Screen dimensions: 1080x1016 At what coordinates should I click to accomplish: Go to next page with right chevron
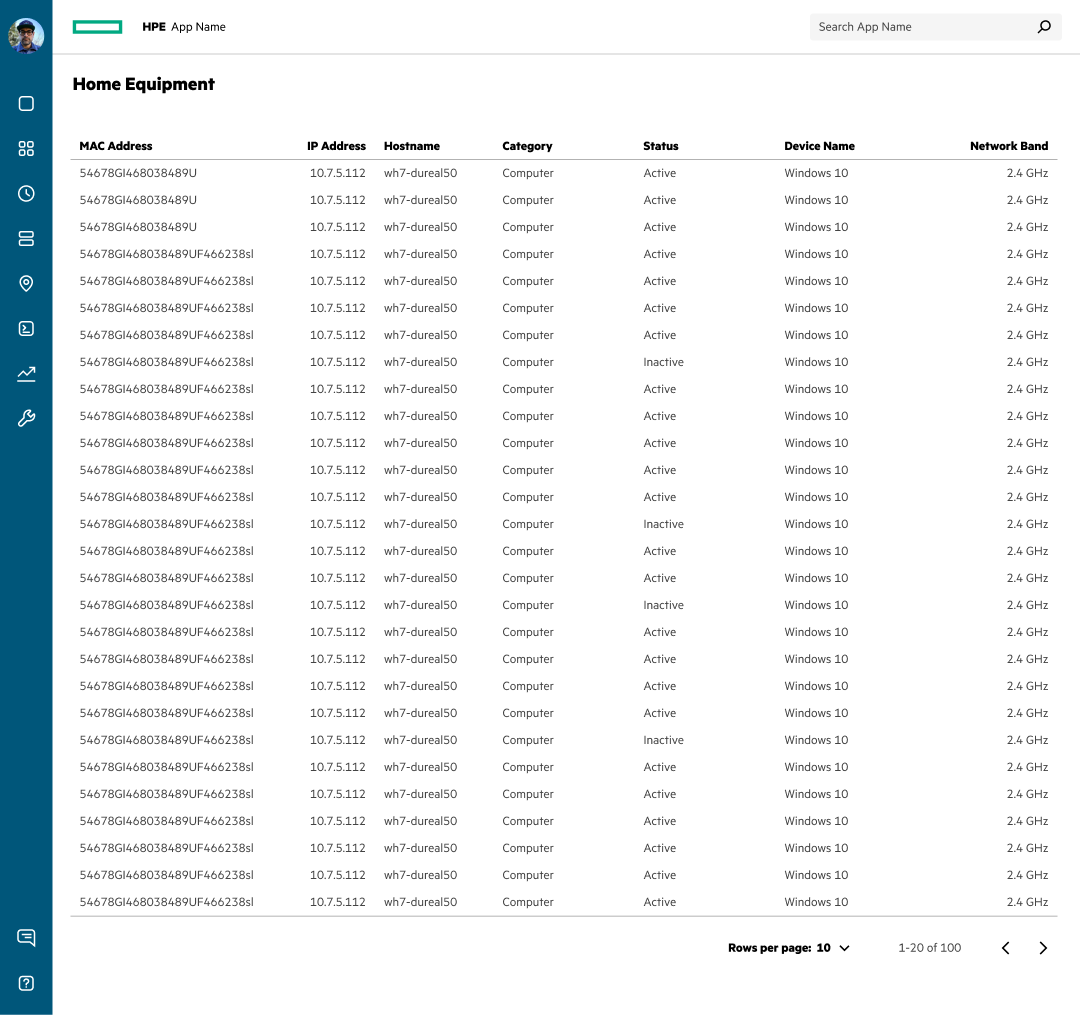click(x=1043, y=948)
